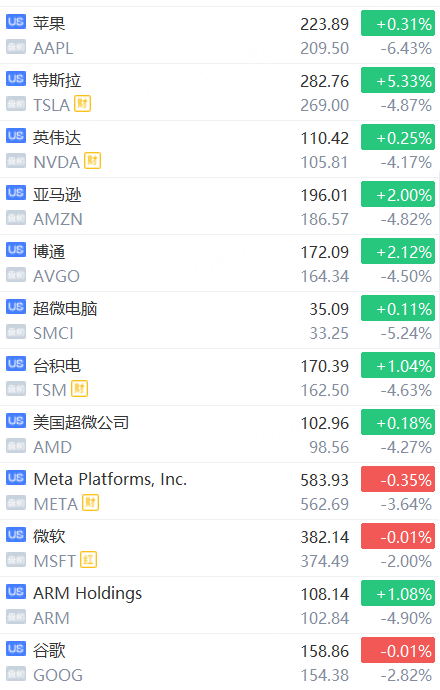Click the 财 badge beside NVDA

pos(92,161)
